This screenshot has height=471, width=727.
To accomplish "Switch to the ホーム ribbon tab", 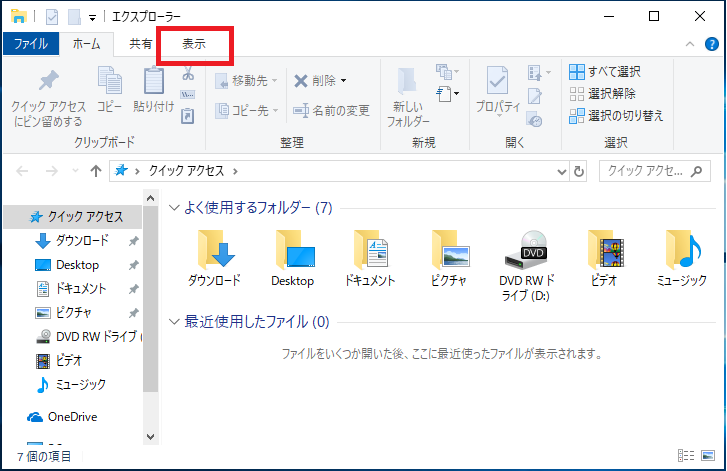I will tap(86, 44).
